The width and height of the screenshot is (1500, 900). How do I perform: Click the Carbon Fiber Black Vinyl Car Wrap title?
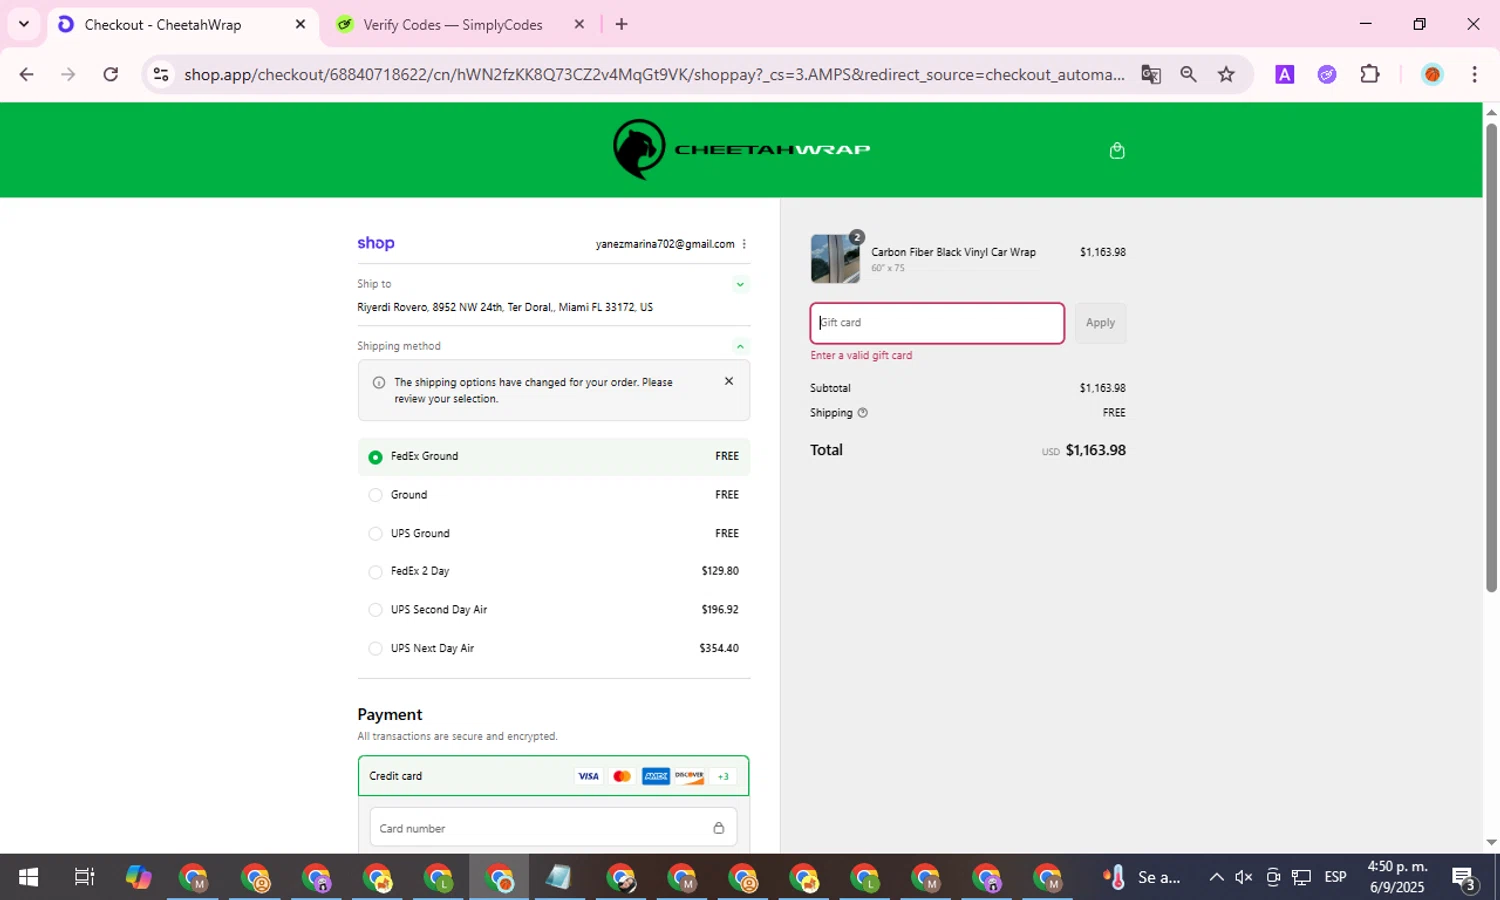coord(953,252)
